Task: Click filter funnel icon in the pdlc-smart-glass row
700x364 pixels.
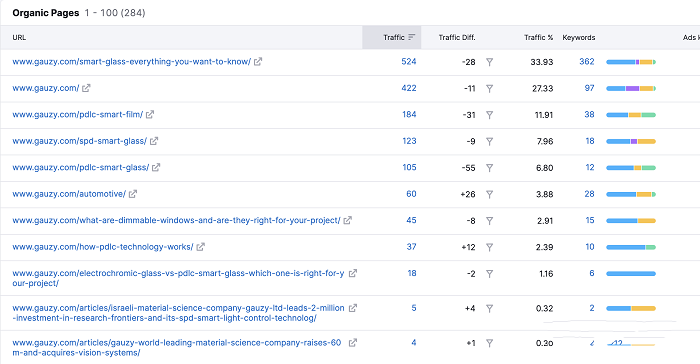Action: [490, 168]
